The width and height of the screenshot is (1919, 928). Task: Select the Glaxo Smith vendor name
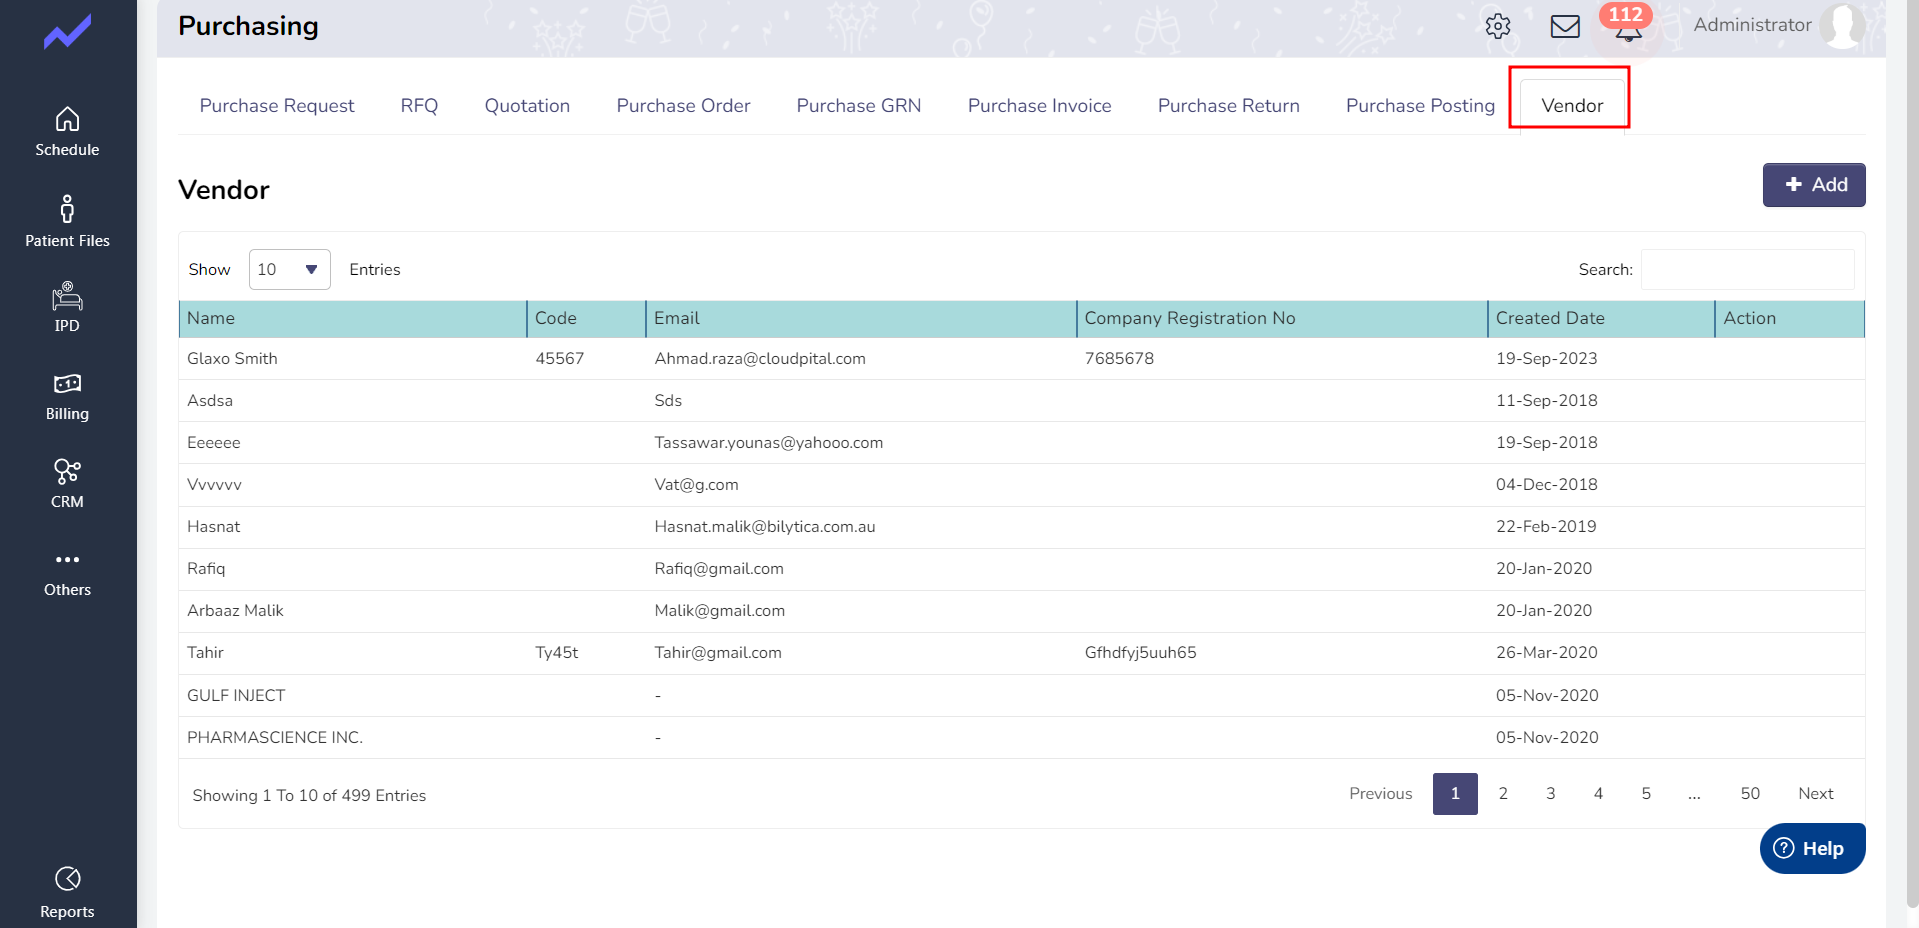pos(232,359)
